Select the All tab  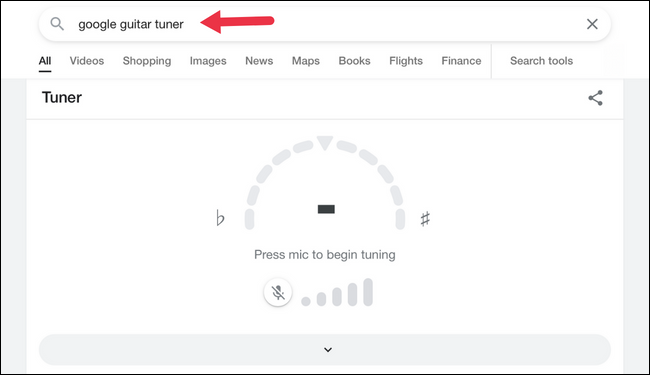click(45, 61)
